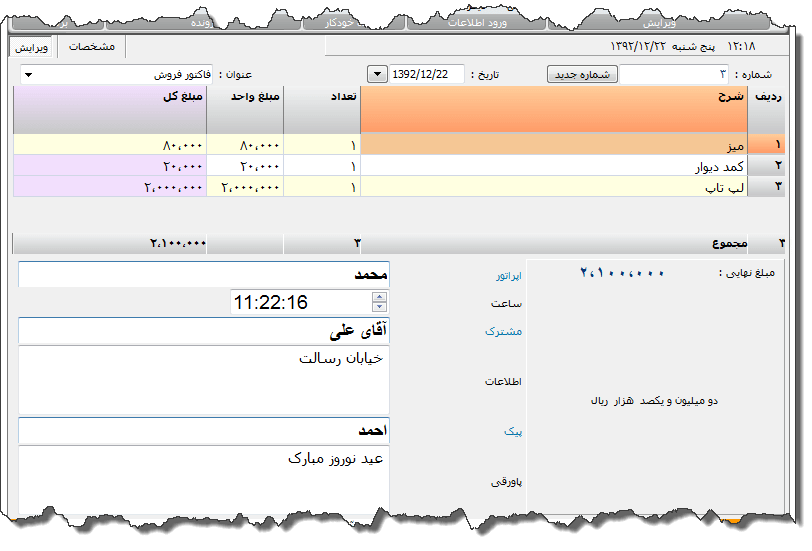
Task: Switch to the 'مشخصات' tab
Action: pos(90,47)
